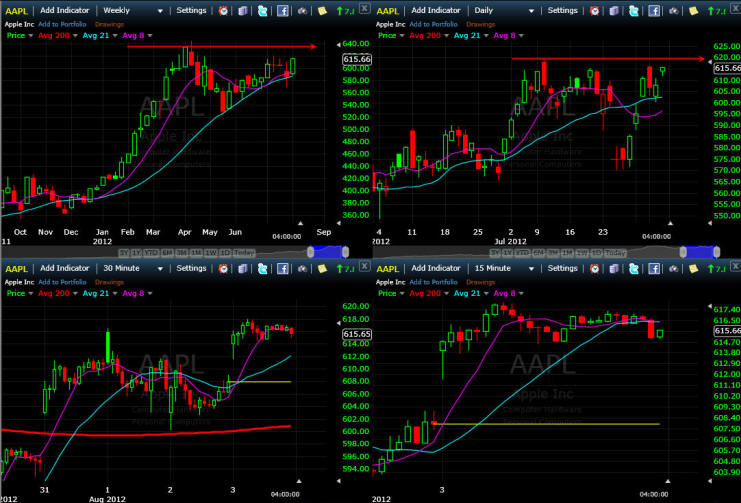
Task: Click the camera snapshot icon on the 15 Minute chart
Action: tap(673, 269)
